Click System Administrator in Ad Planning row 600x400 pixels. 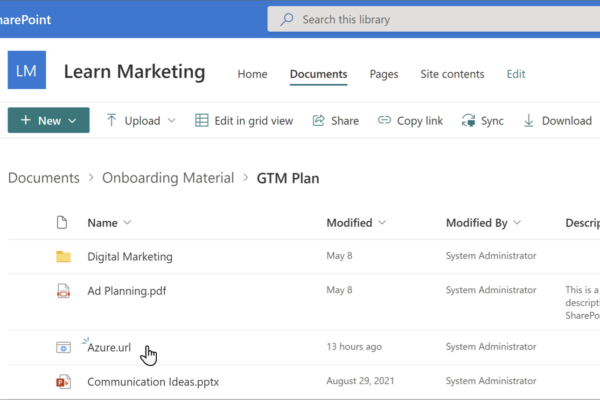click(491, 290)
